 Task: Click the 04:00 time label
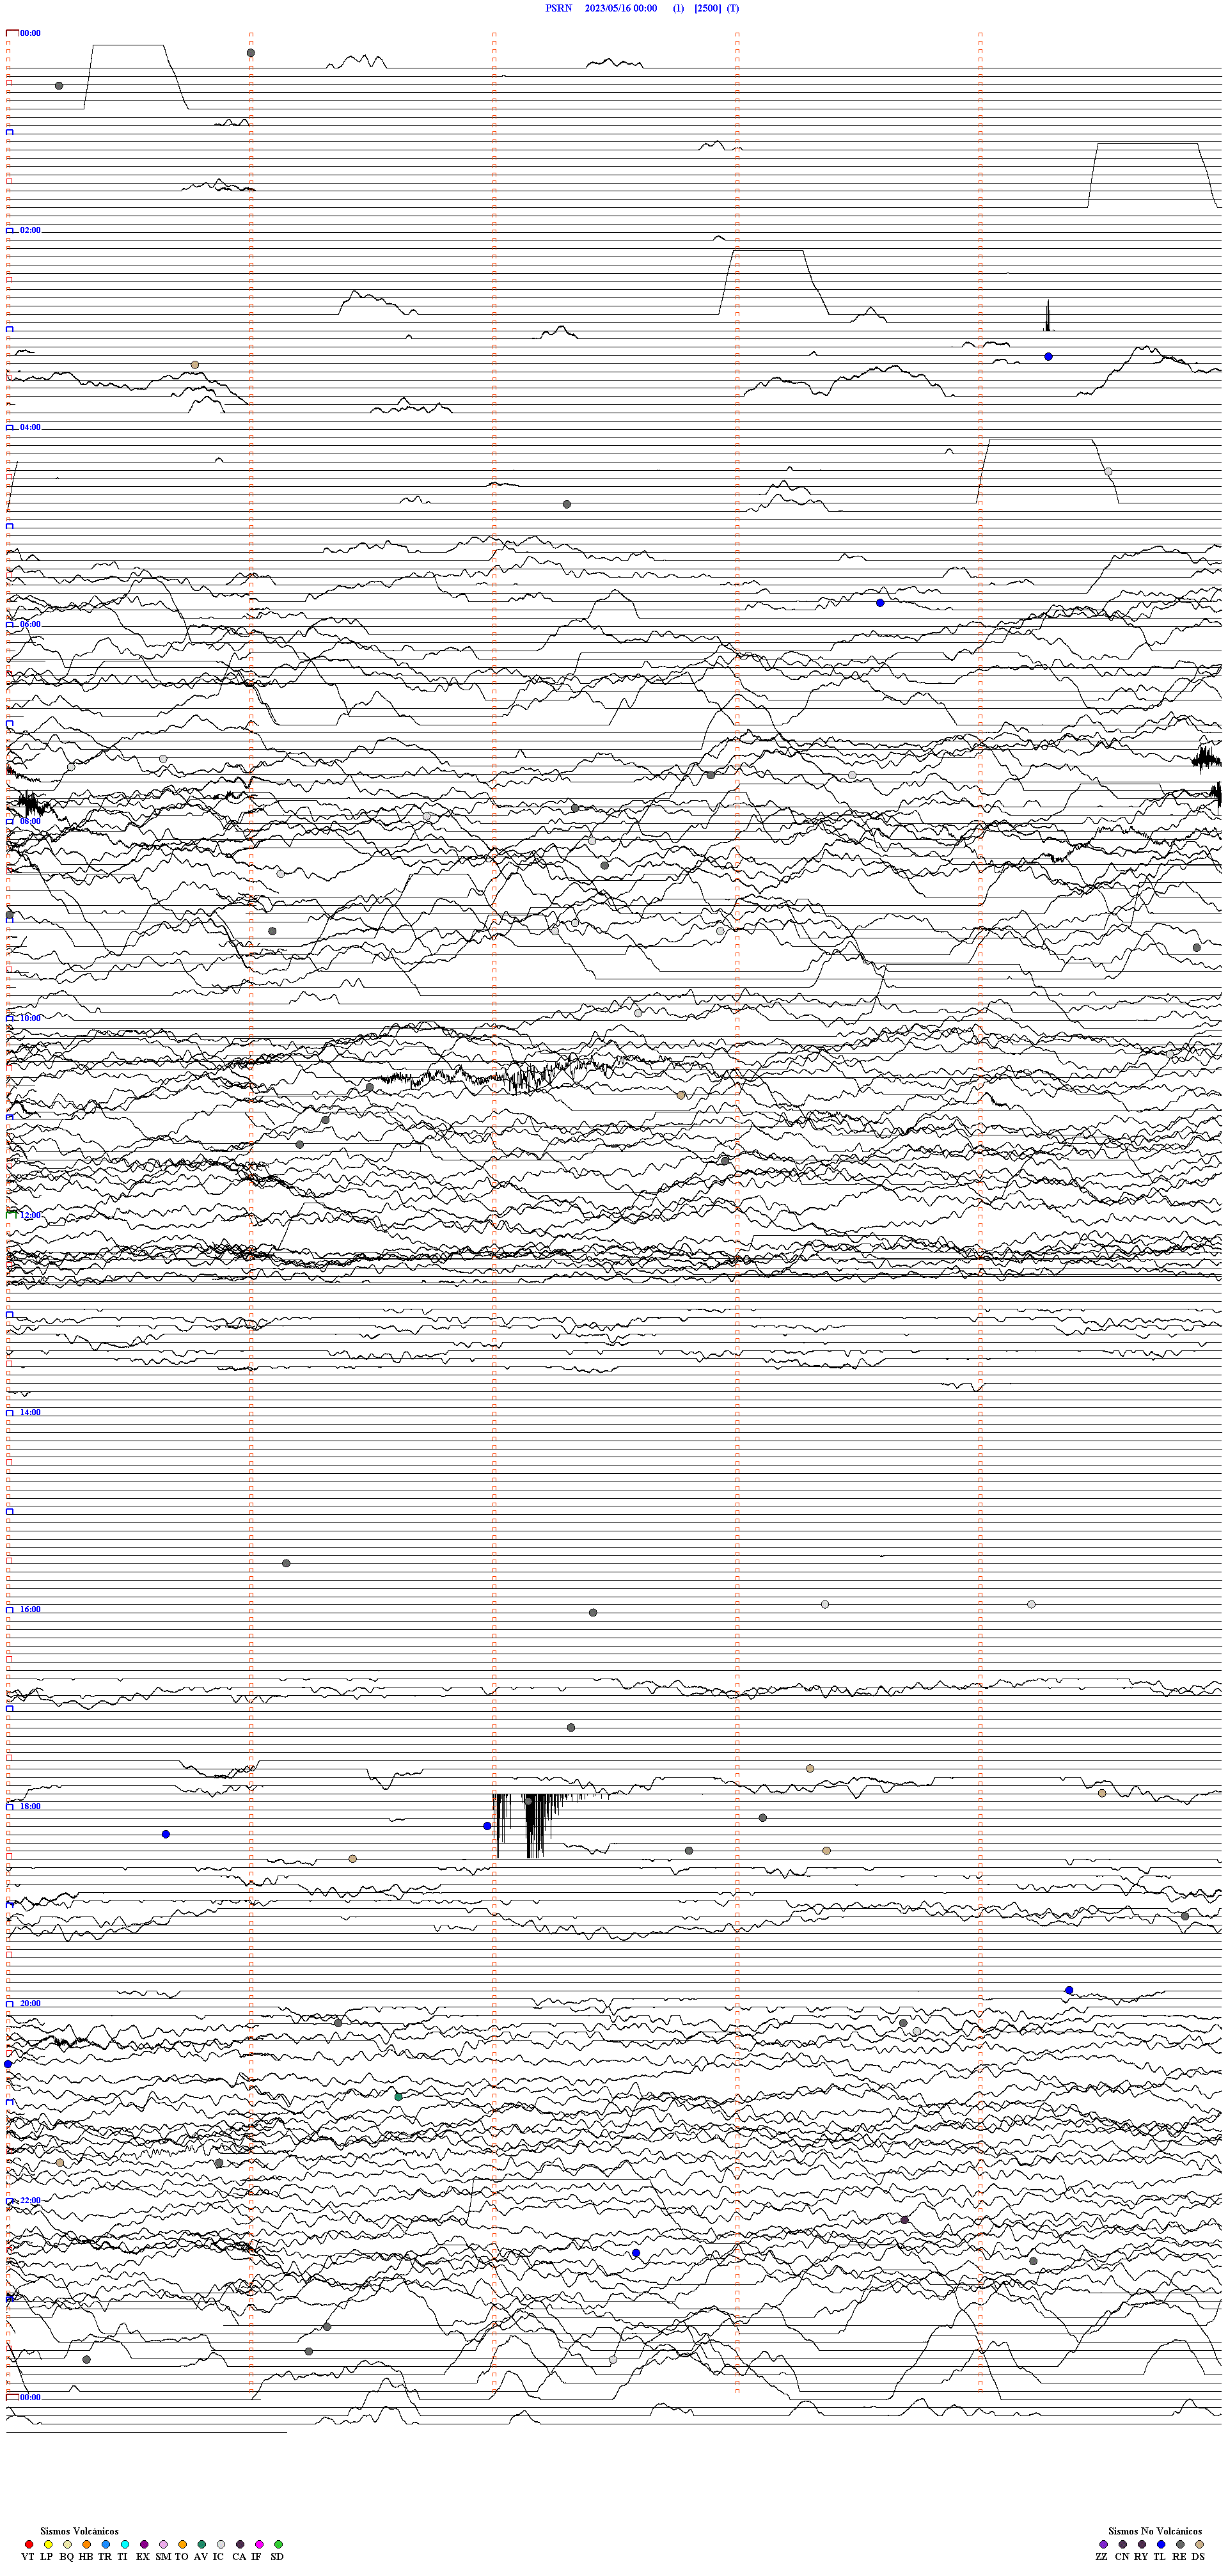tap(30, 427)
